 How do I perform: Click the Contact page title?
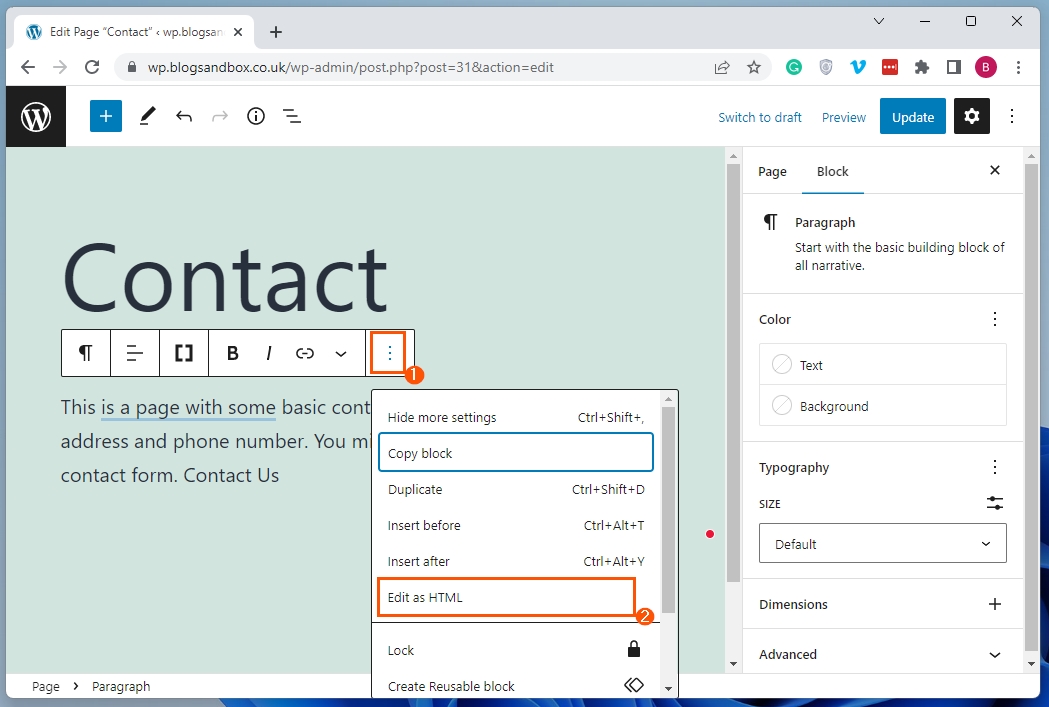[225, 278]
